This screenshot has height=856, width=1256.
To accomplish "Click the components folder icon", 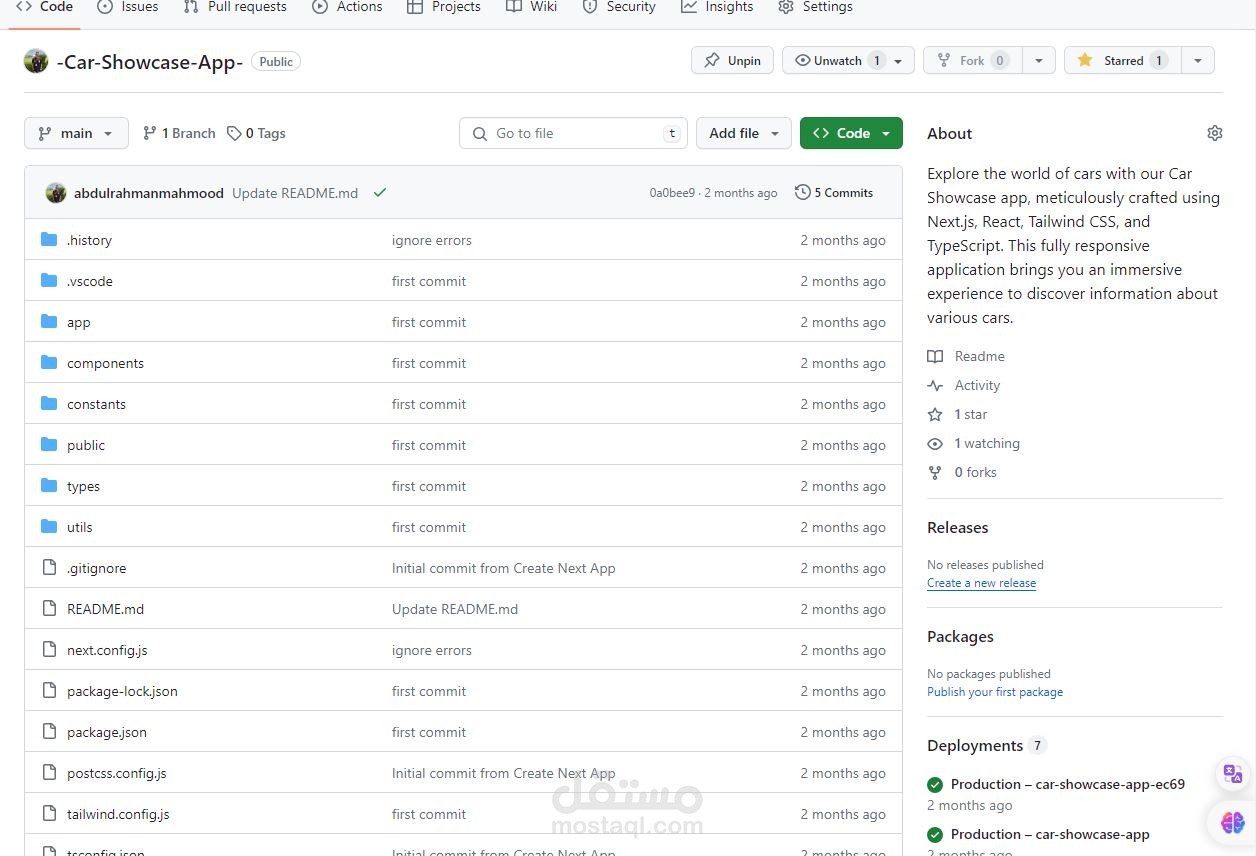I will click(49, 362).
